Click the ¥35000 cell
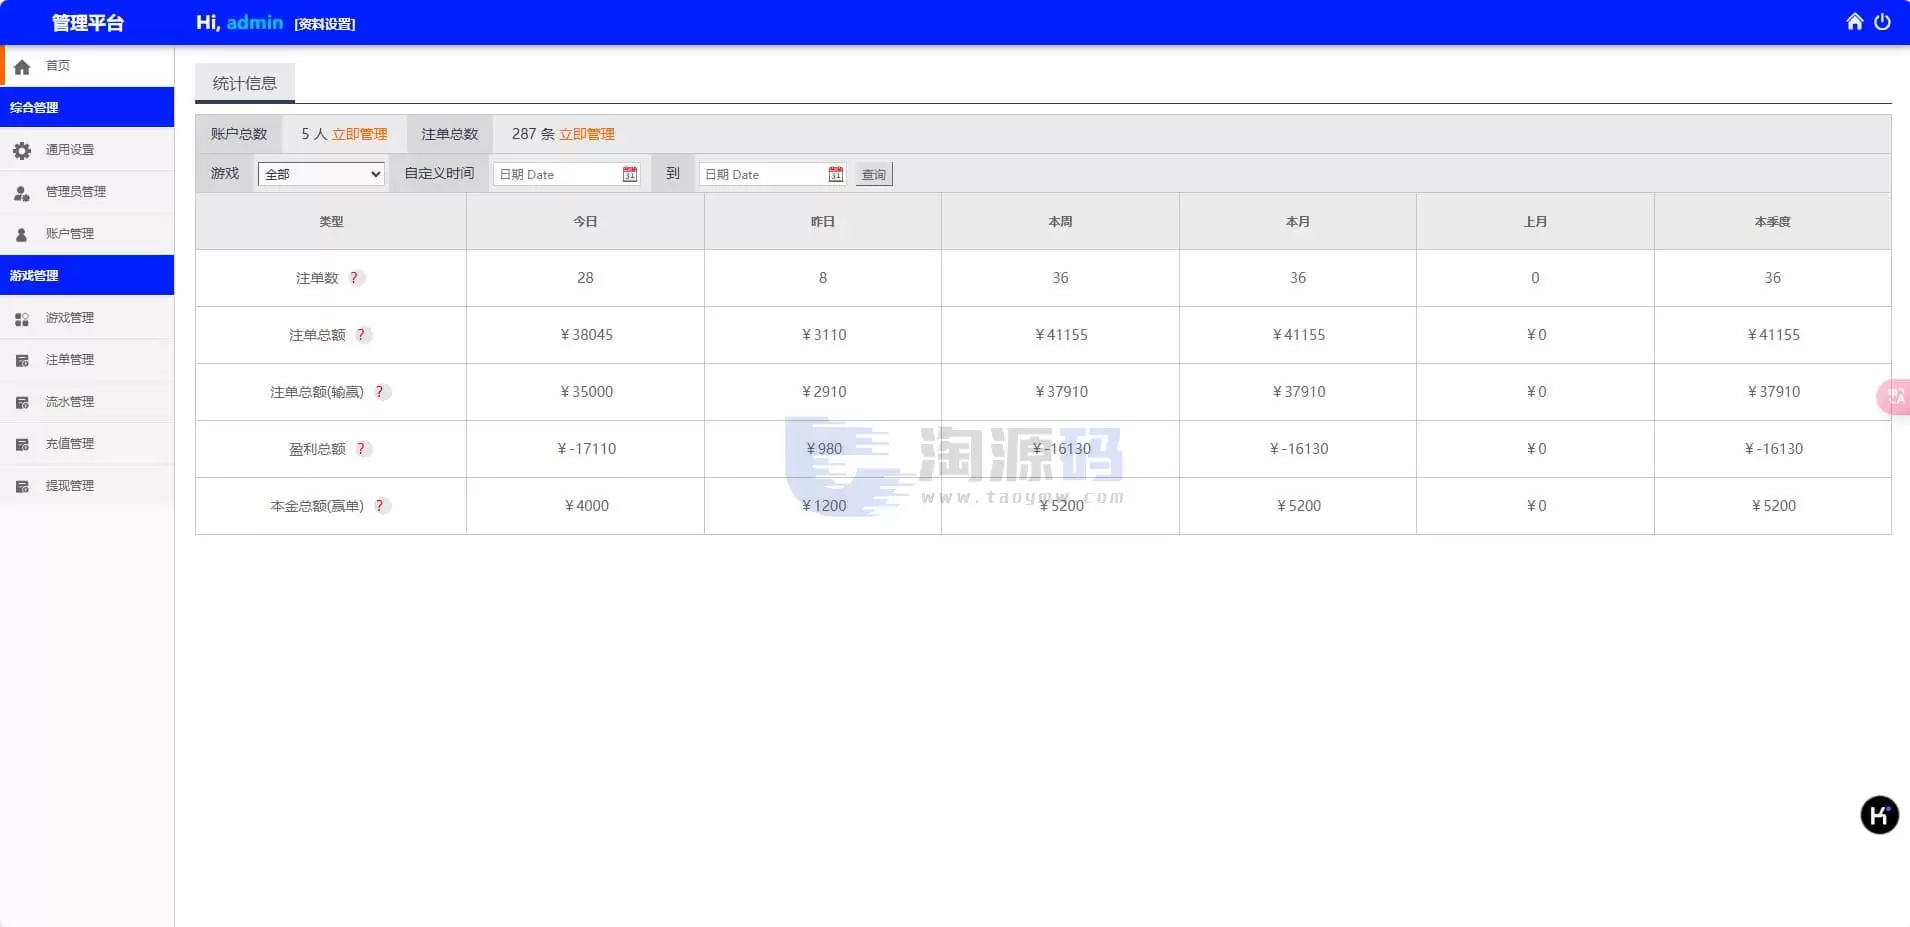This screenshot has height=927, width=1910. point(586,392)
